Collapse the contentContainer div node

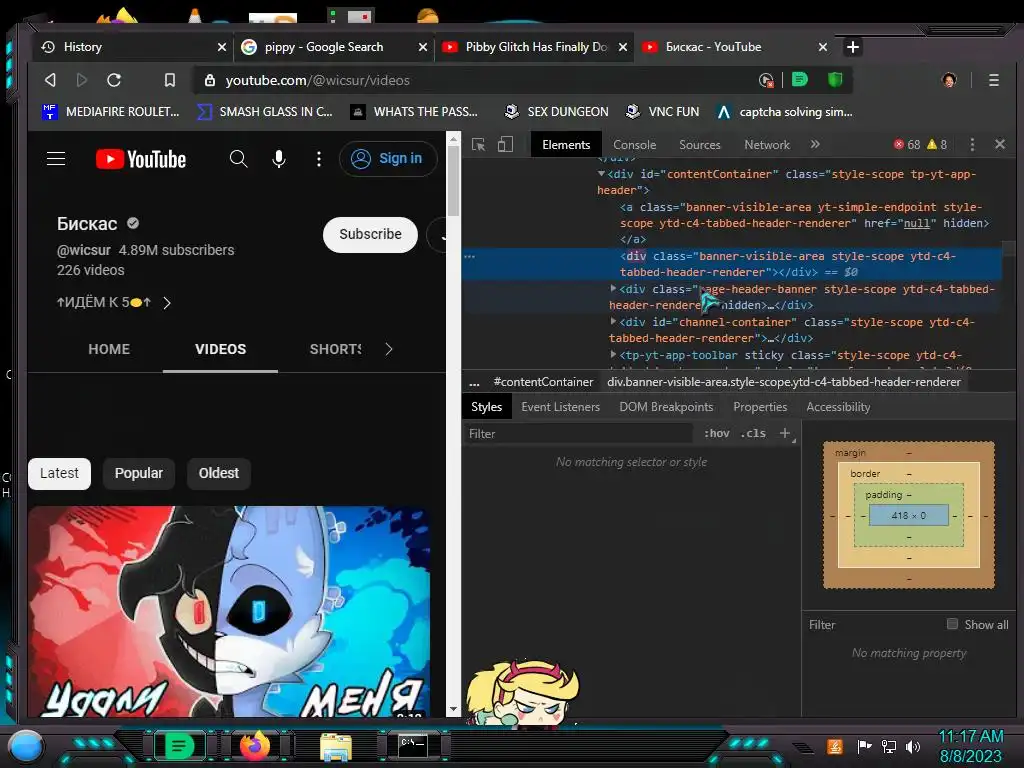601,174
